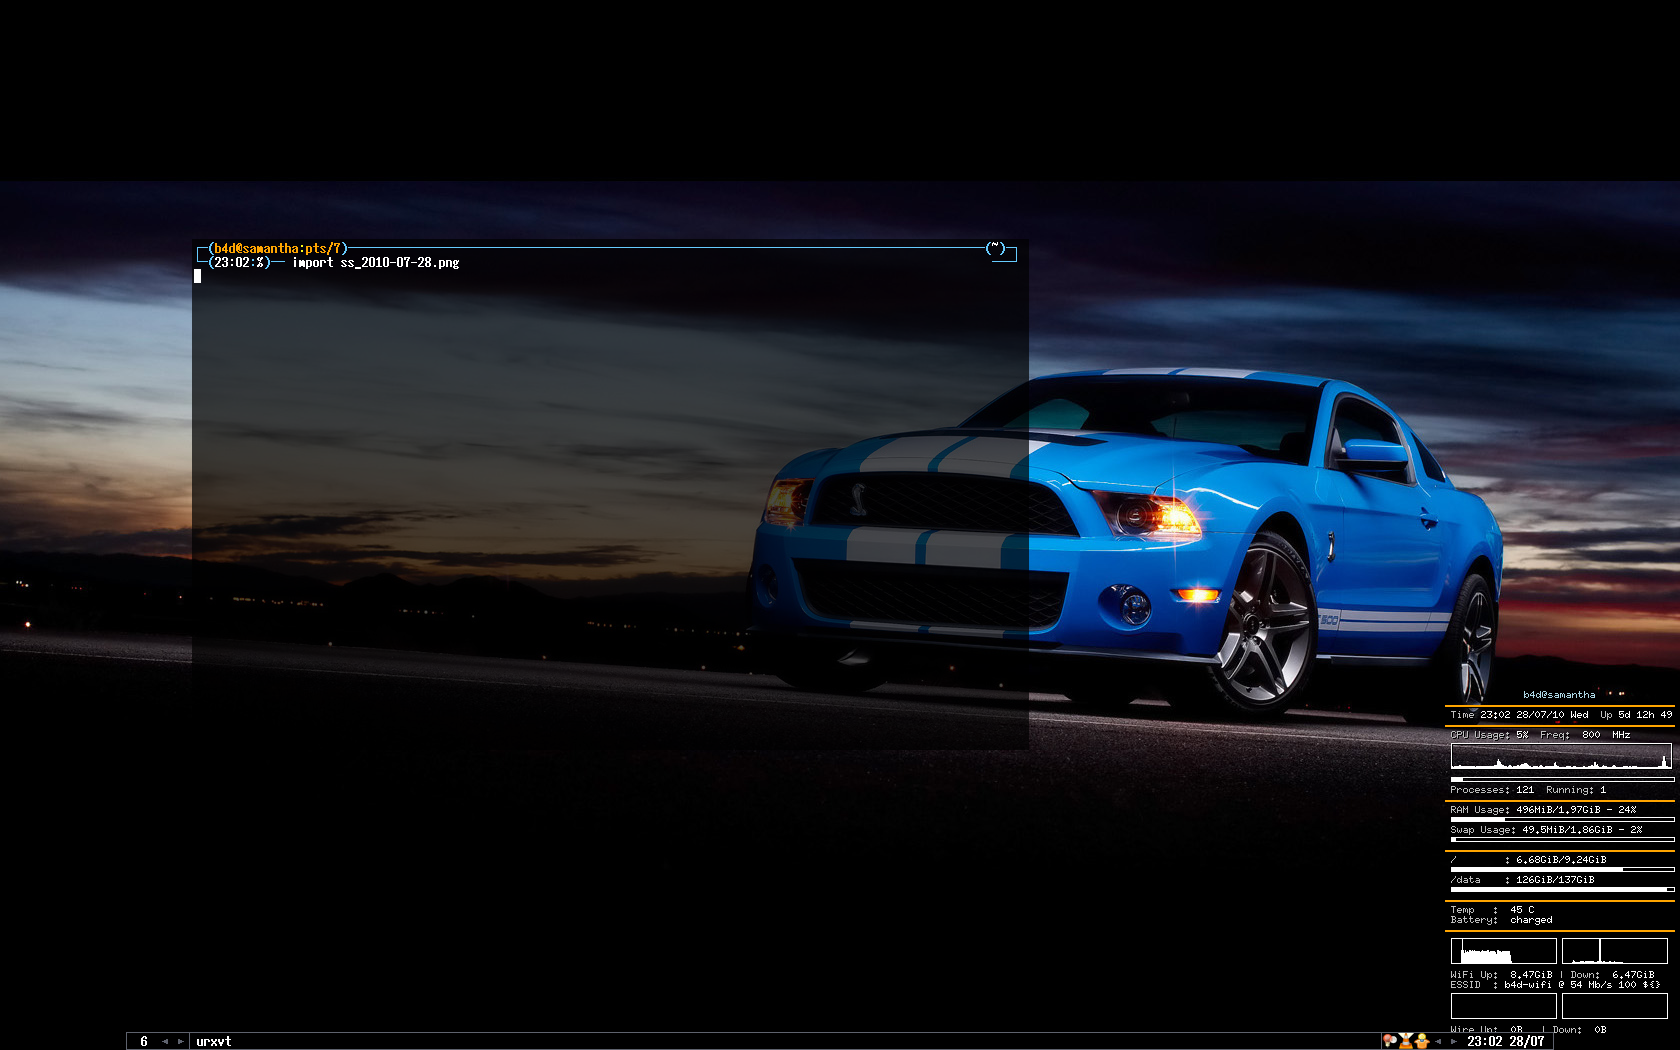Click the empty wired download graph box
This screenshot has height=1050, width=1680.
(1615, 1005)
